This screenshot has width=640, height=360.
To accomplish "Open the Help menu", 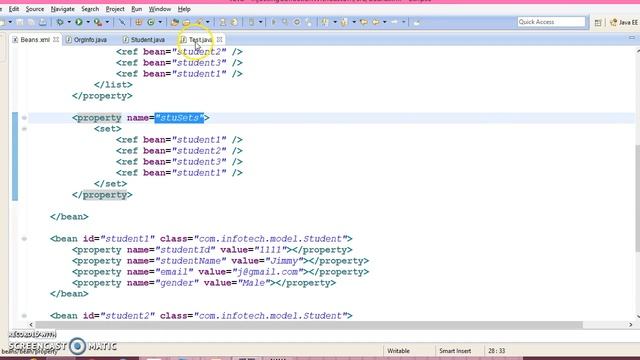I will pos(184,9).
